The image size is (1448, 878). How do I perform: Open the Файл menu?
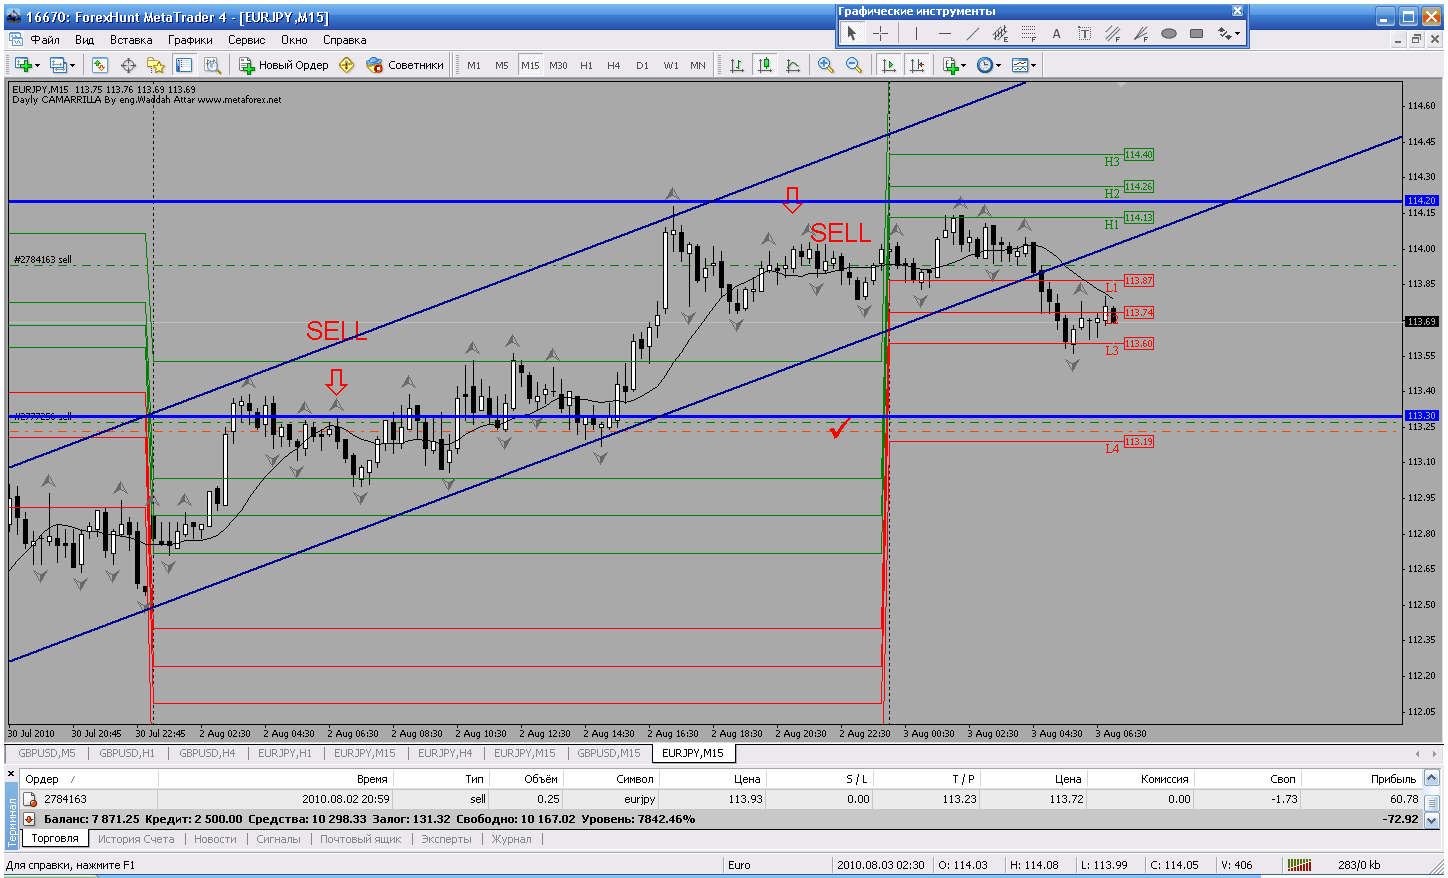[45, 40]
